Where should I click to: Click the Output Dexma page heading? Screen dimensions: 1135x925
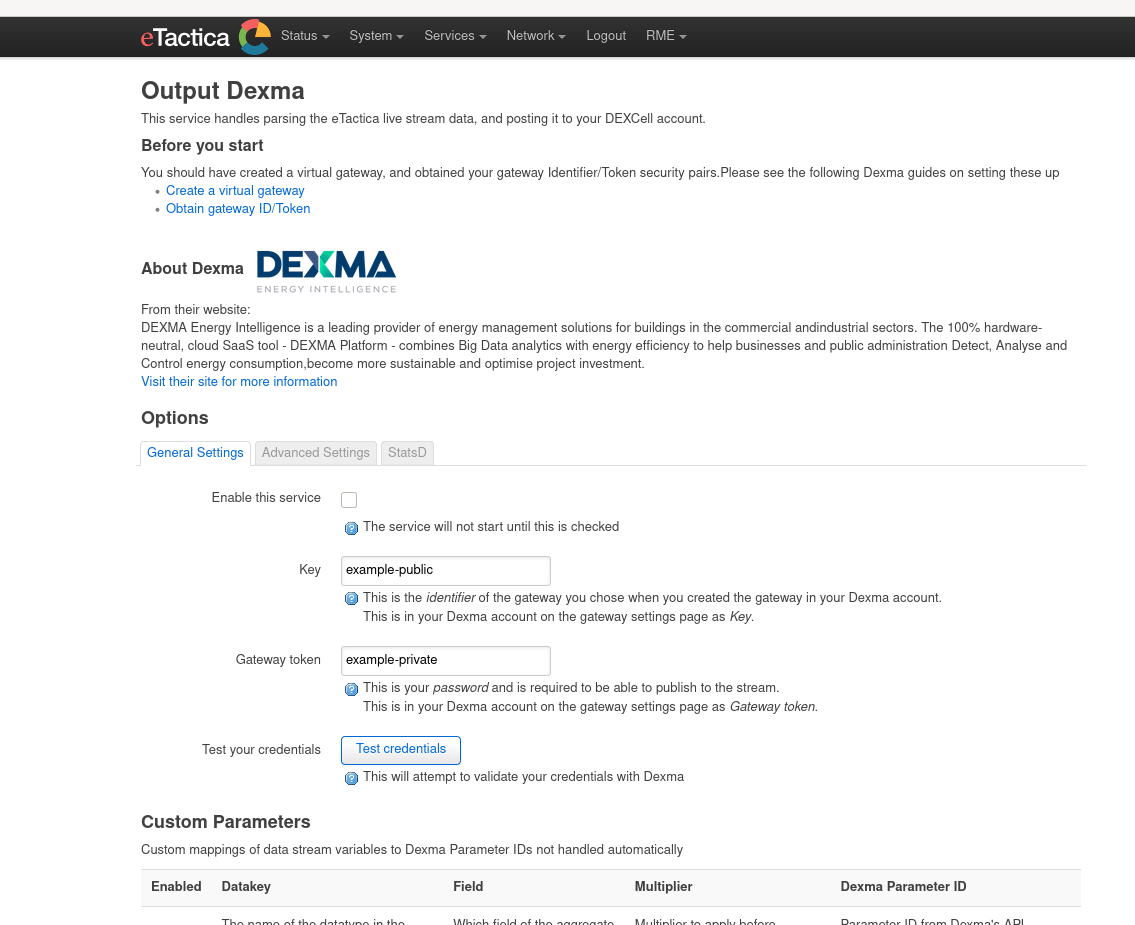223,91
